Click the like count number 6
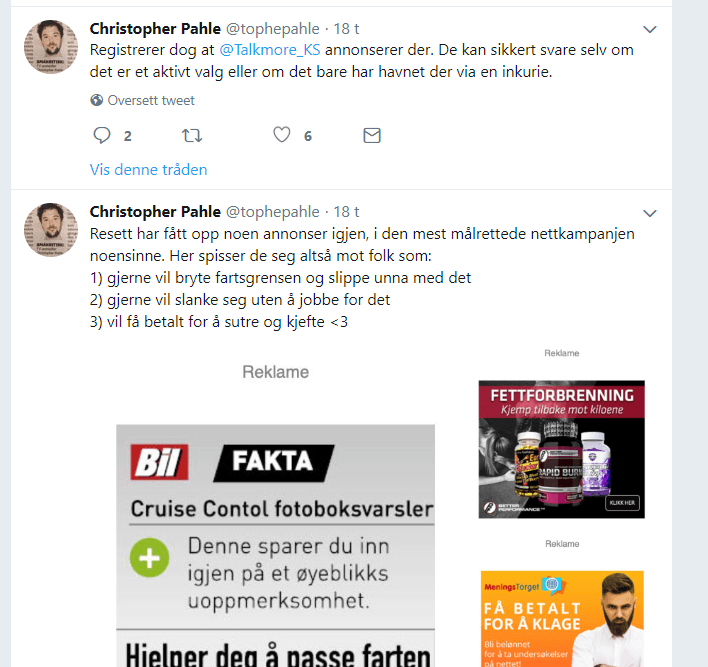 pos(308,136)
